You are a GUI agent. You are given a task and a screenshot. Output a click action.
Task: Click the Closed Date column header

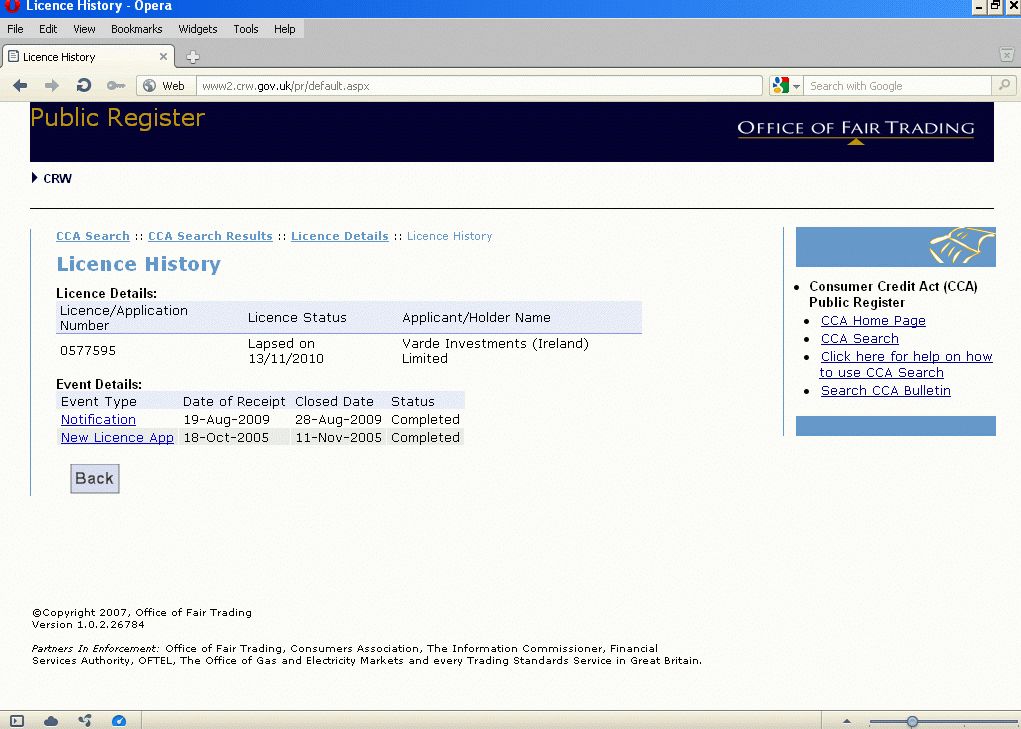point(334,402)
